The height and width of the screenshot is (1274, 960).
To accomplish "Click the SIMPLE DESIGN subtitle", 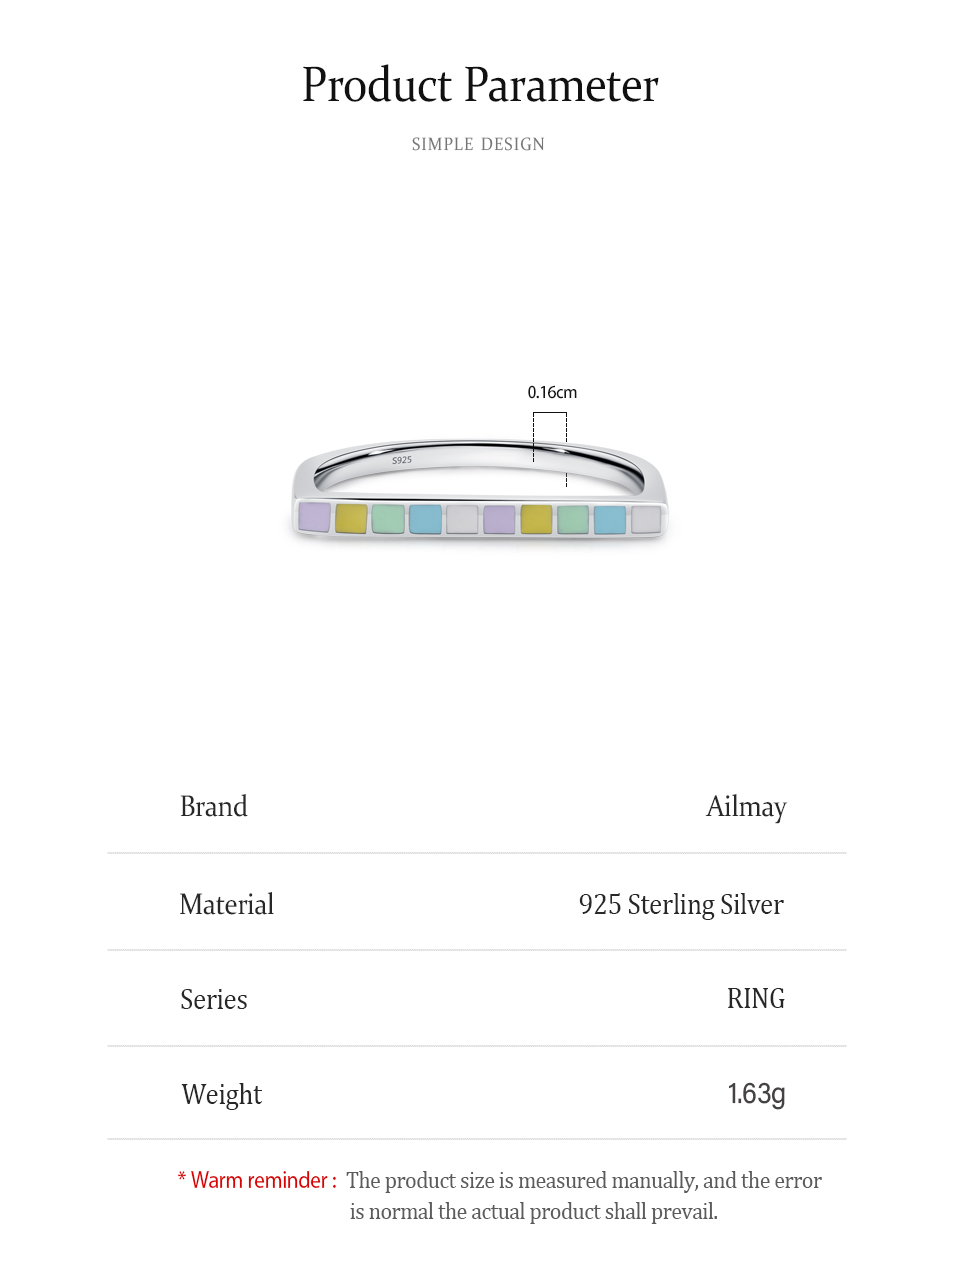I will point(478,144).
